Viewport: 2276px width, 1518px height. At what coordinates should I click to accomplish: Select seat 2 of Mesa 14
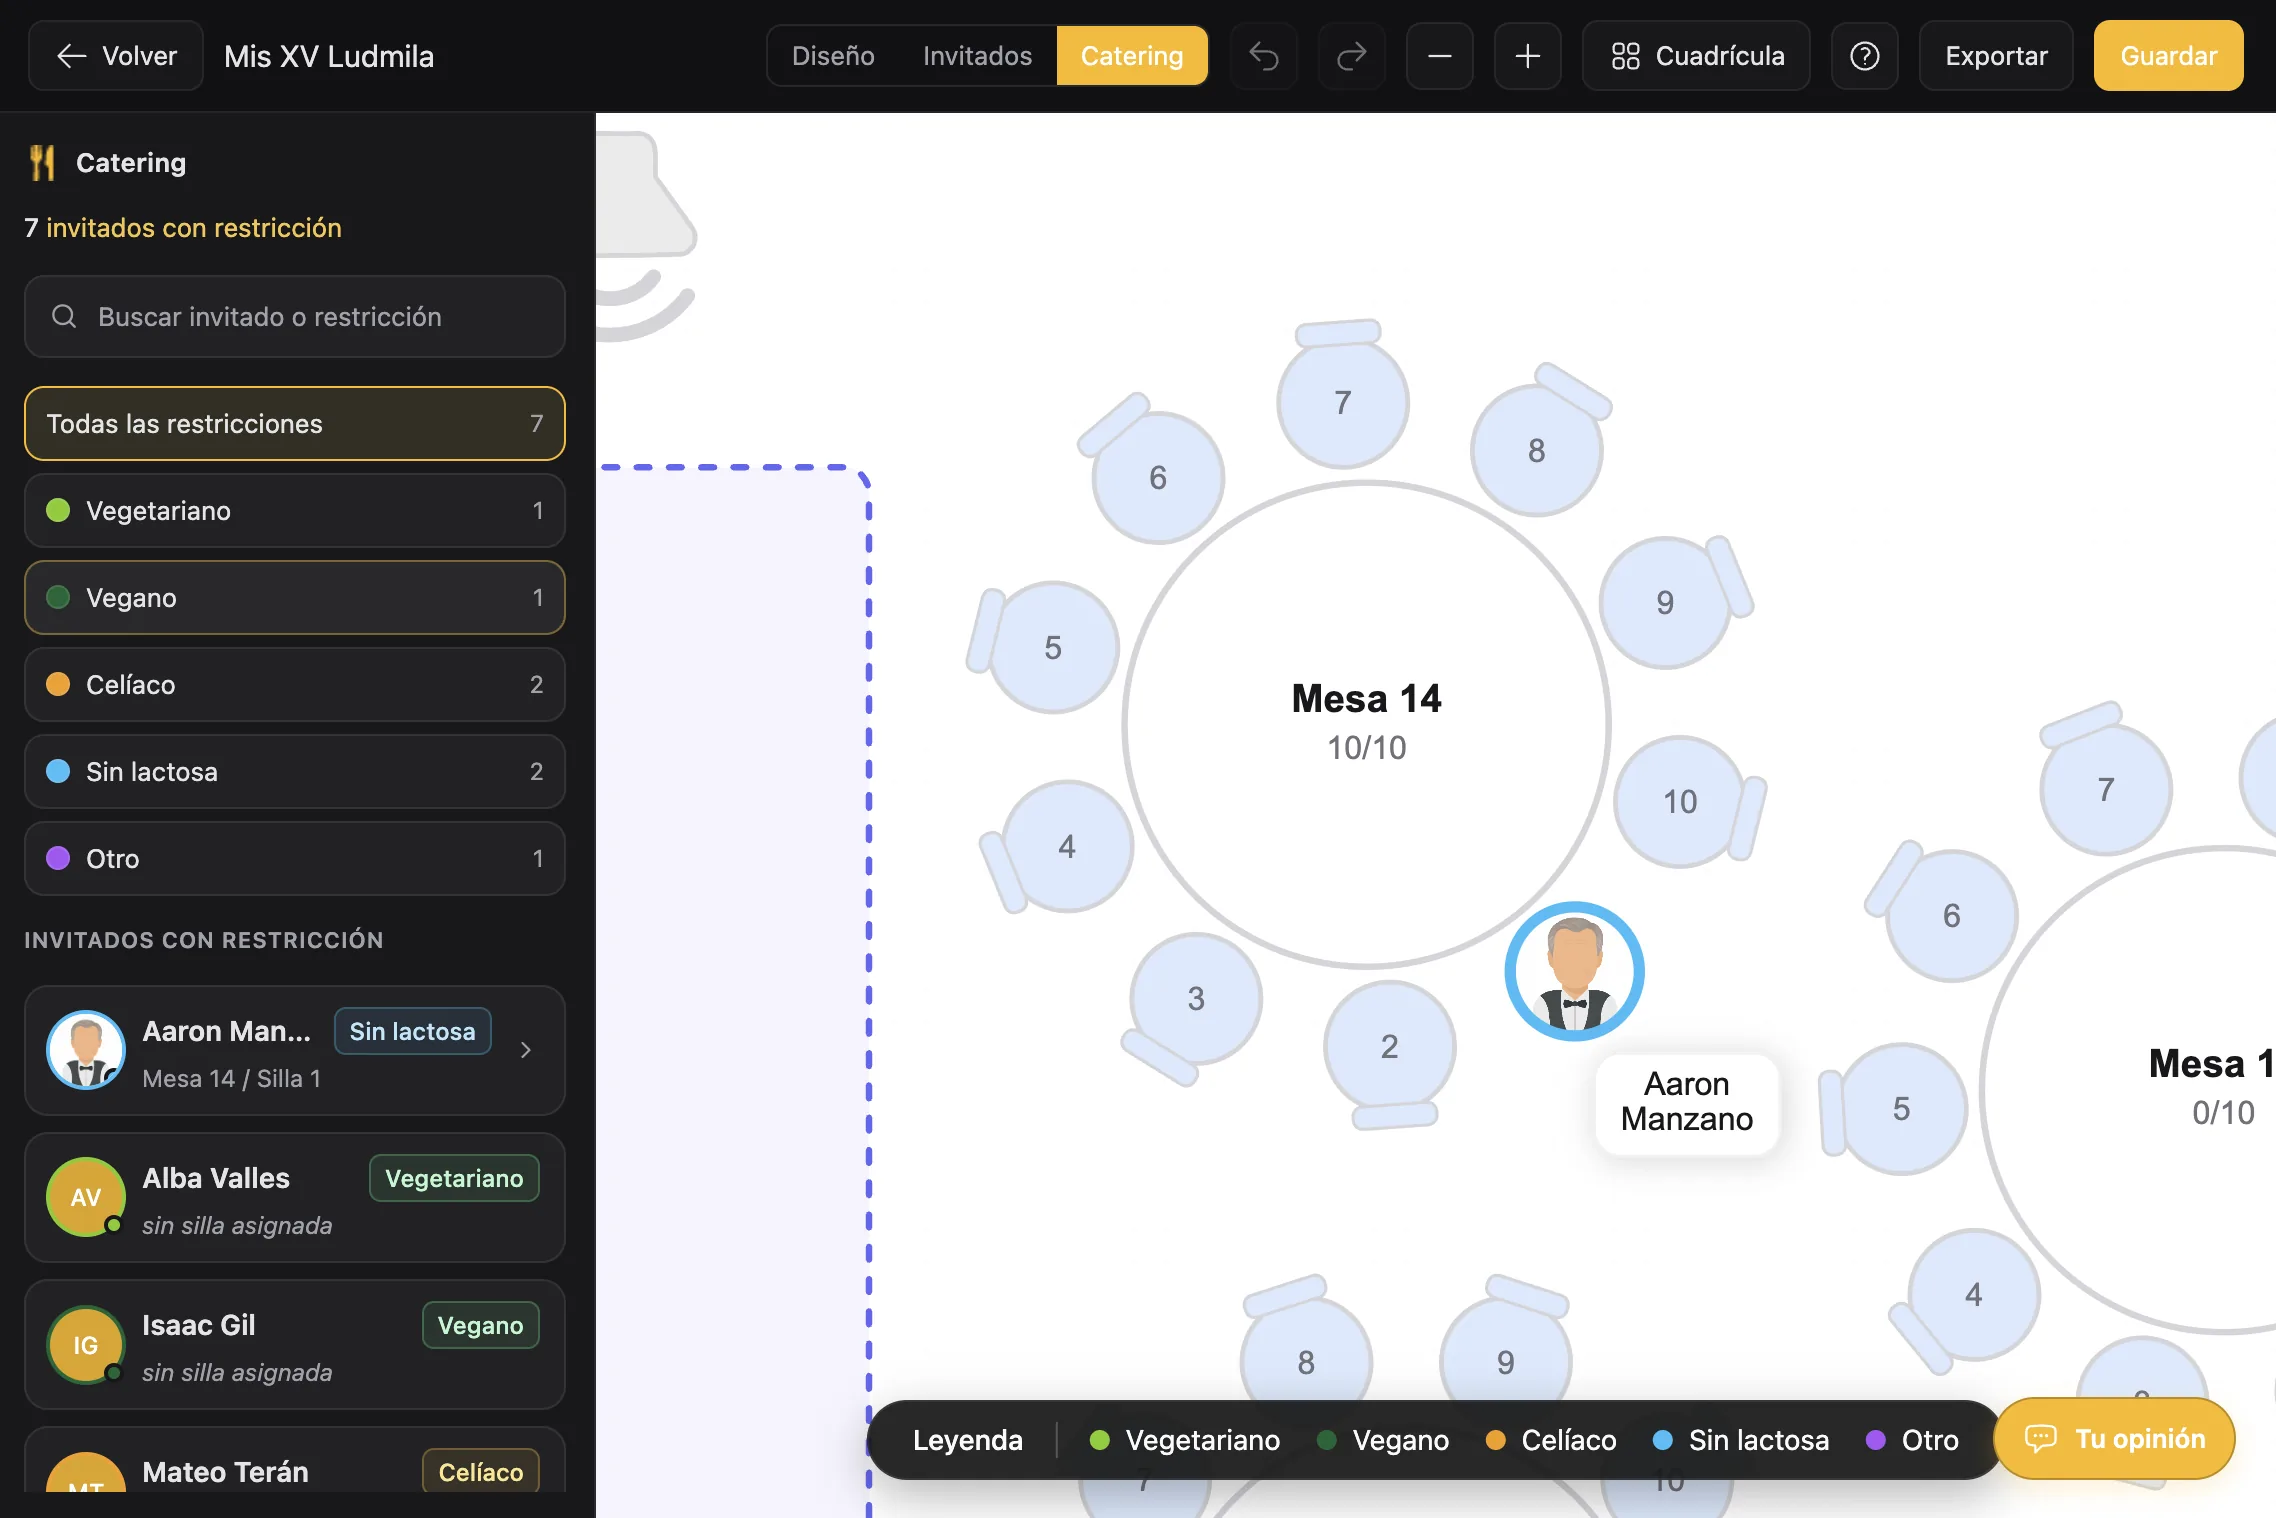[x=1390, y=1047]
